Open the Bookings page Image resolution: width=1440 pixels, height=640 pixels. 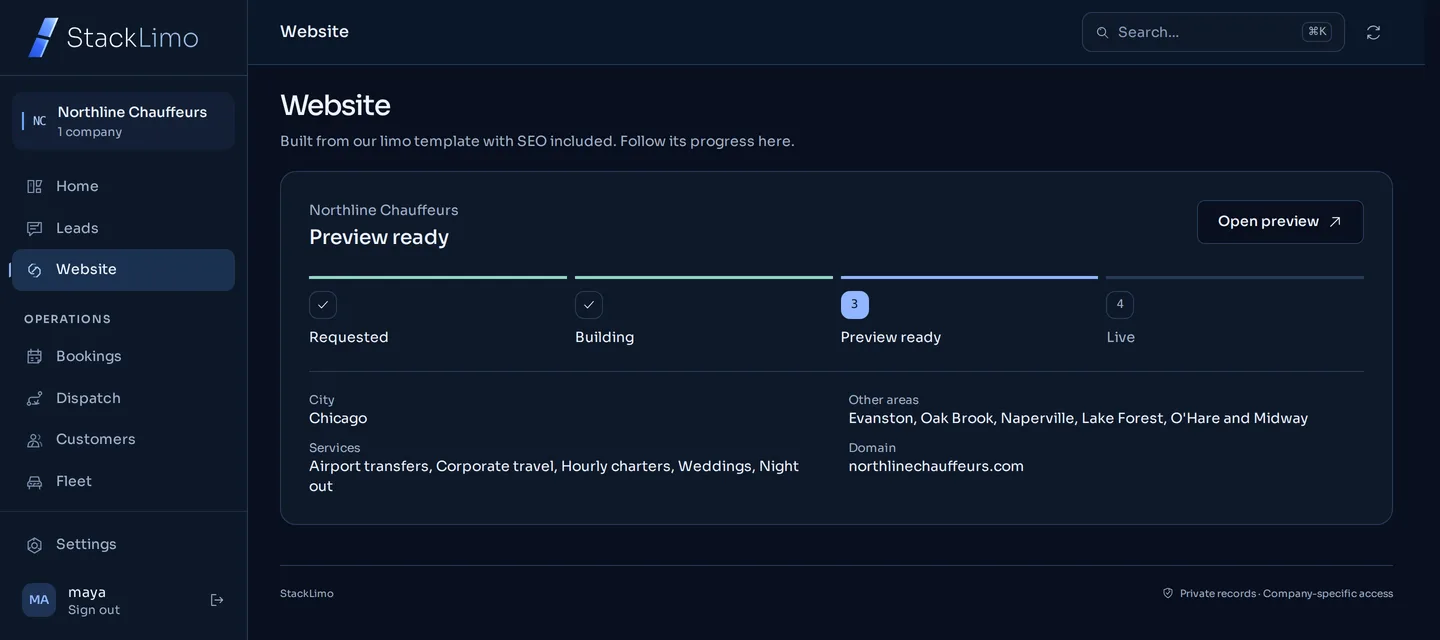pyautogui.click(x=123, y=357)
